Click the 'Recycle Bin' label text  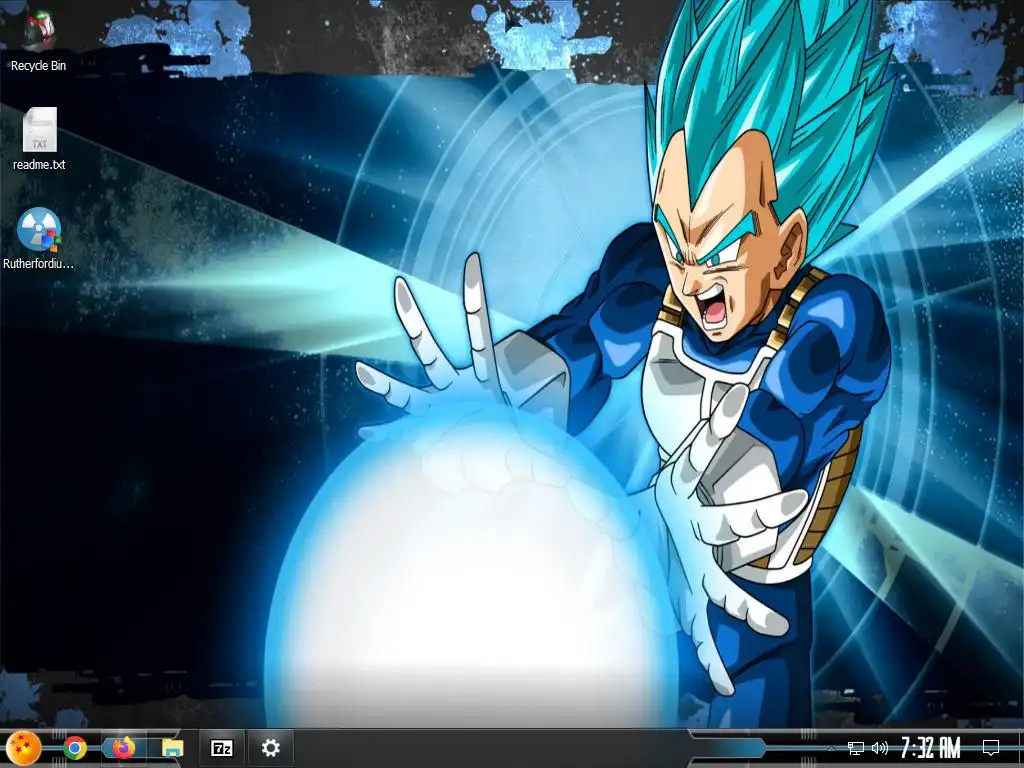point(39,65)
